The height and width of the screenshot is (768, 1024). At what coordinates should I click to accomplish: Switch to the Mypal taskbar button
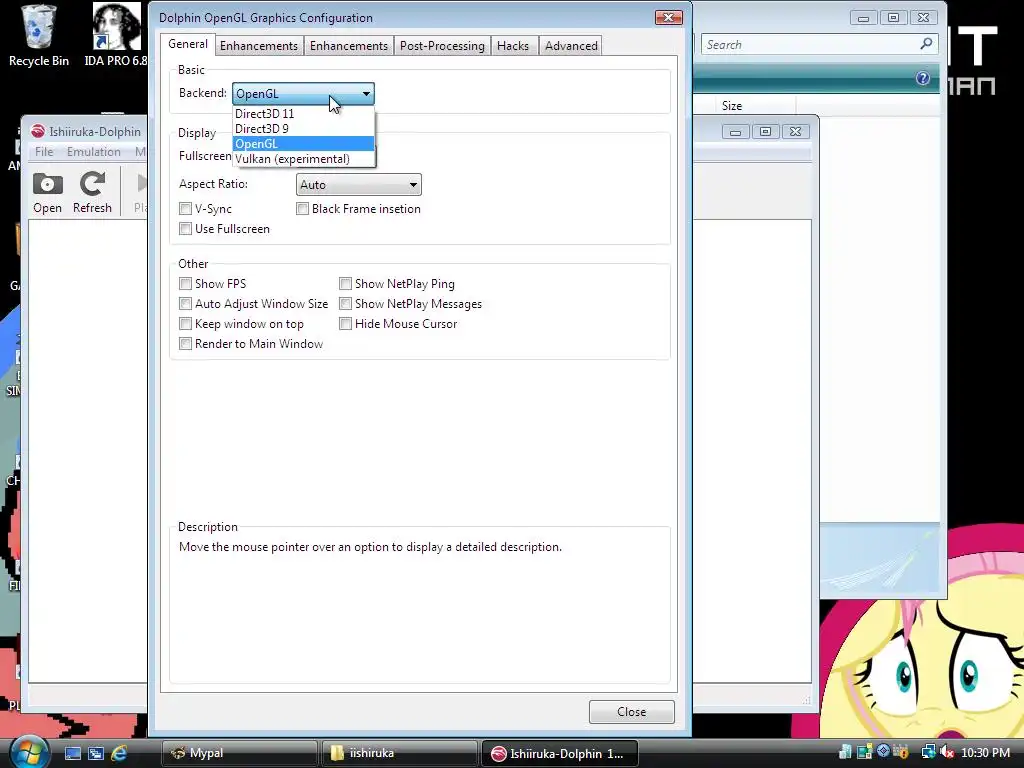point(239,753)
